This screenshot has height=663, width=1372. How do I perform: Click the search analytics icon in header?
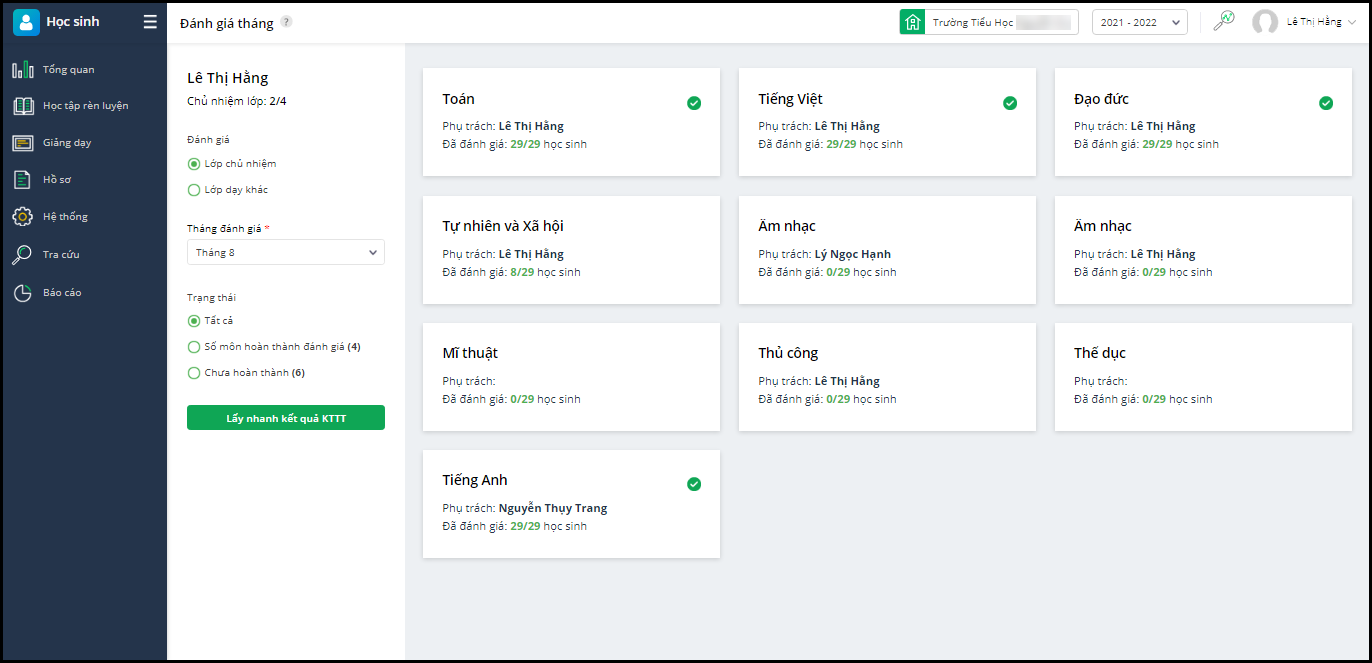pyautogui.click(x=1223, y=21)
